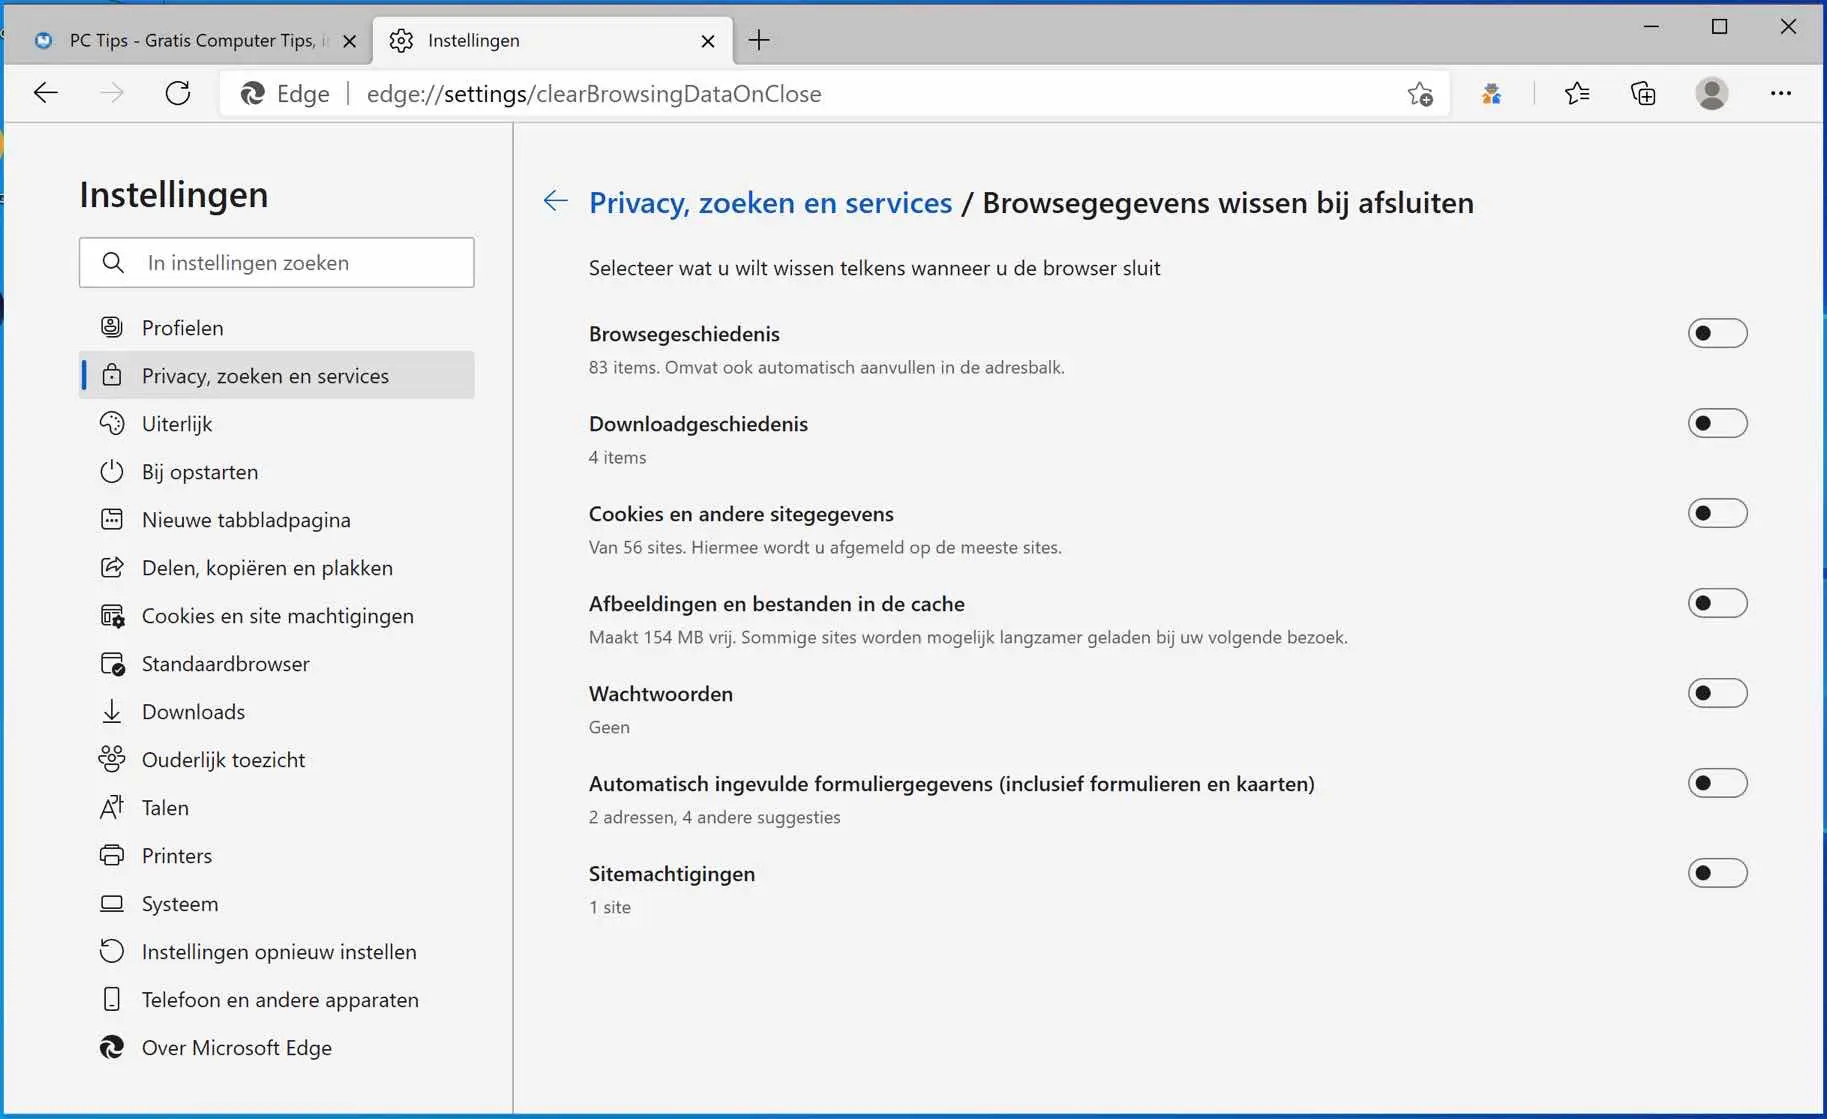The height and width of the screenshot is (1119, 1827).
Task: Open the extension icon in the toolbar
Action: [x=1491, y=93]
